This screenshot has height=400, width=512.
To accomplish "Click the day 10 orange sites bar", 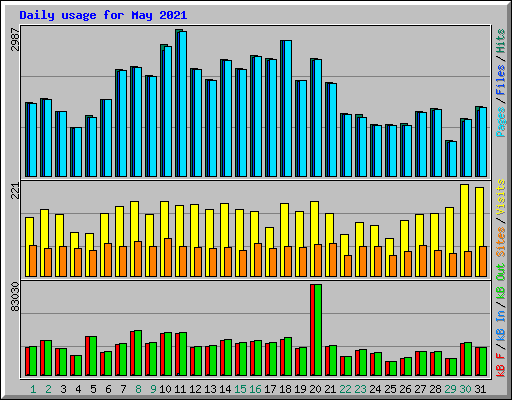I will 168,257.
